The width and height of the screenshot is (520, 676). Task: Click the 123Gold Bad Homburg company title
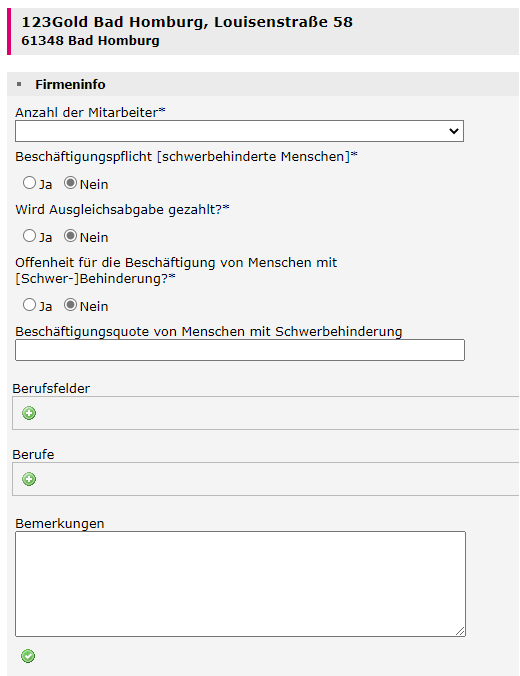coord(187,22)
